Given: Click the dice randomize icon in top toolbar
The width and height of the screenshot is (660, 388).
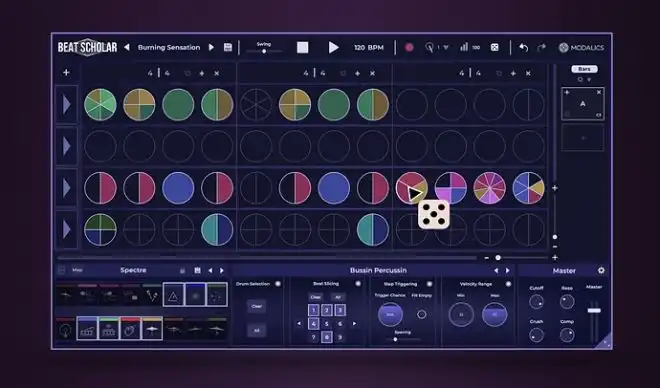Looking at the screenshot, I should 495,48.
